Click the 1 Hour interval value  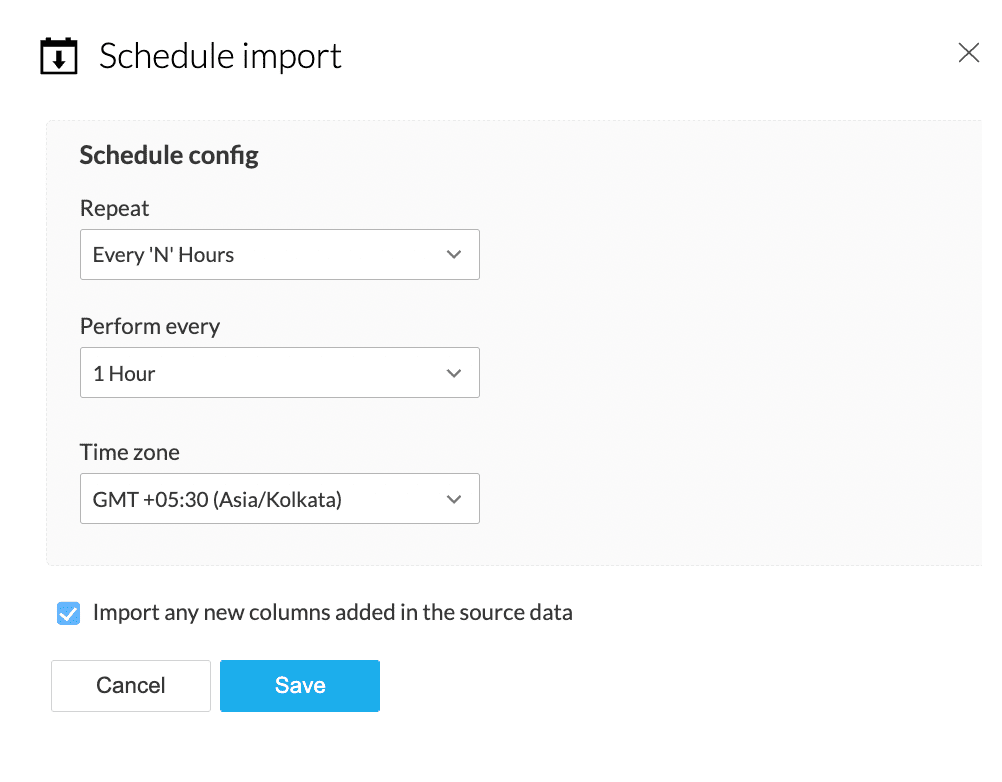pos(125,374)
